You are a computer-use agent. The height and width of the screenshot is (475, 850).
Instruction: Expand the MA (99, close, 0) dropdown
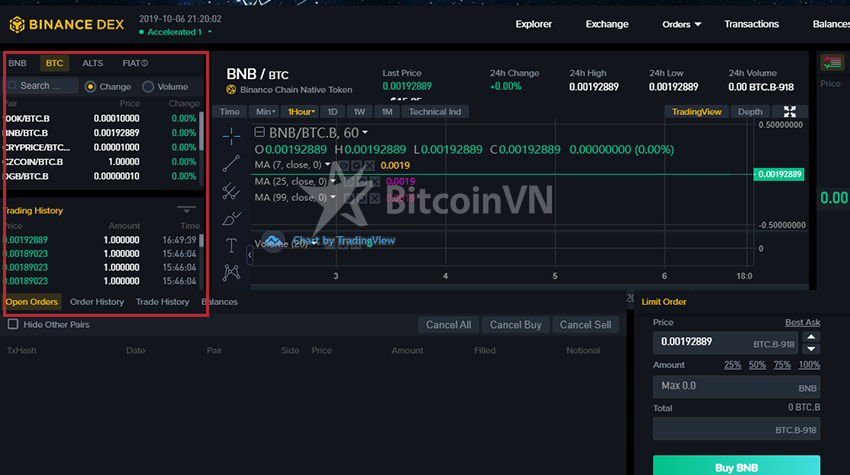pyautogui.click(x=333, y=197)
